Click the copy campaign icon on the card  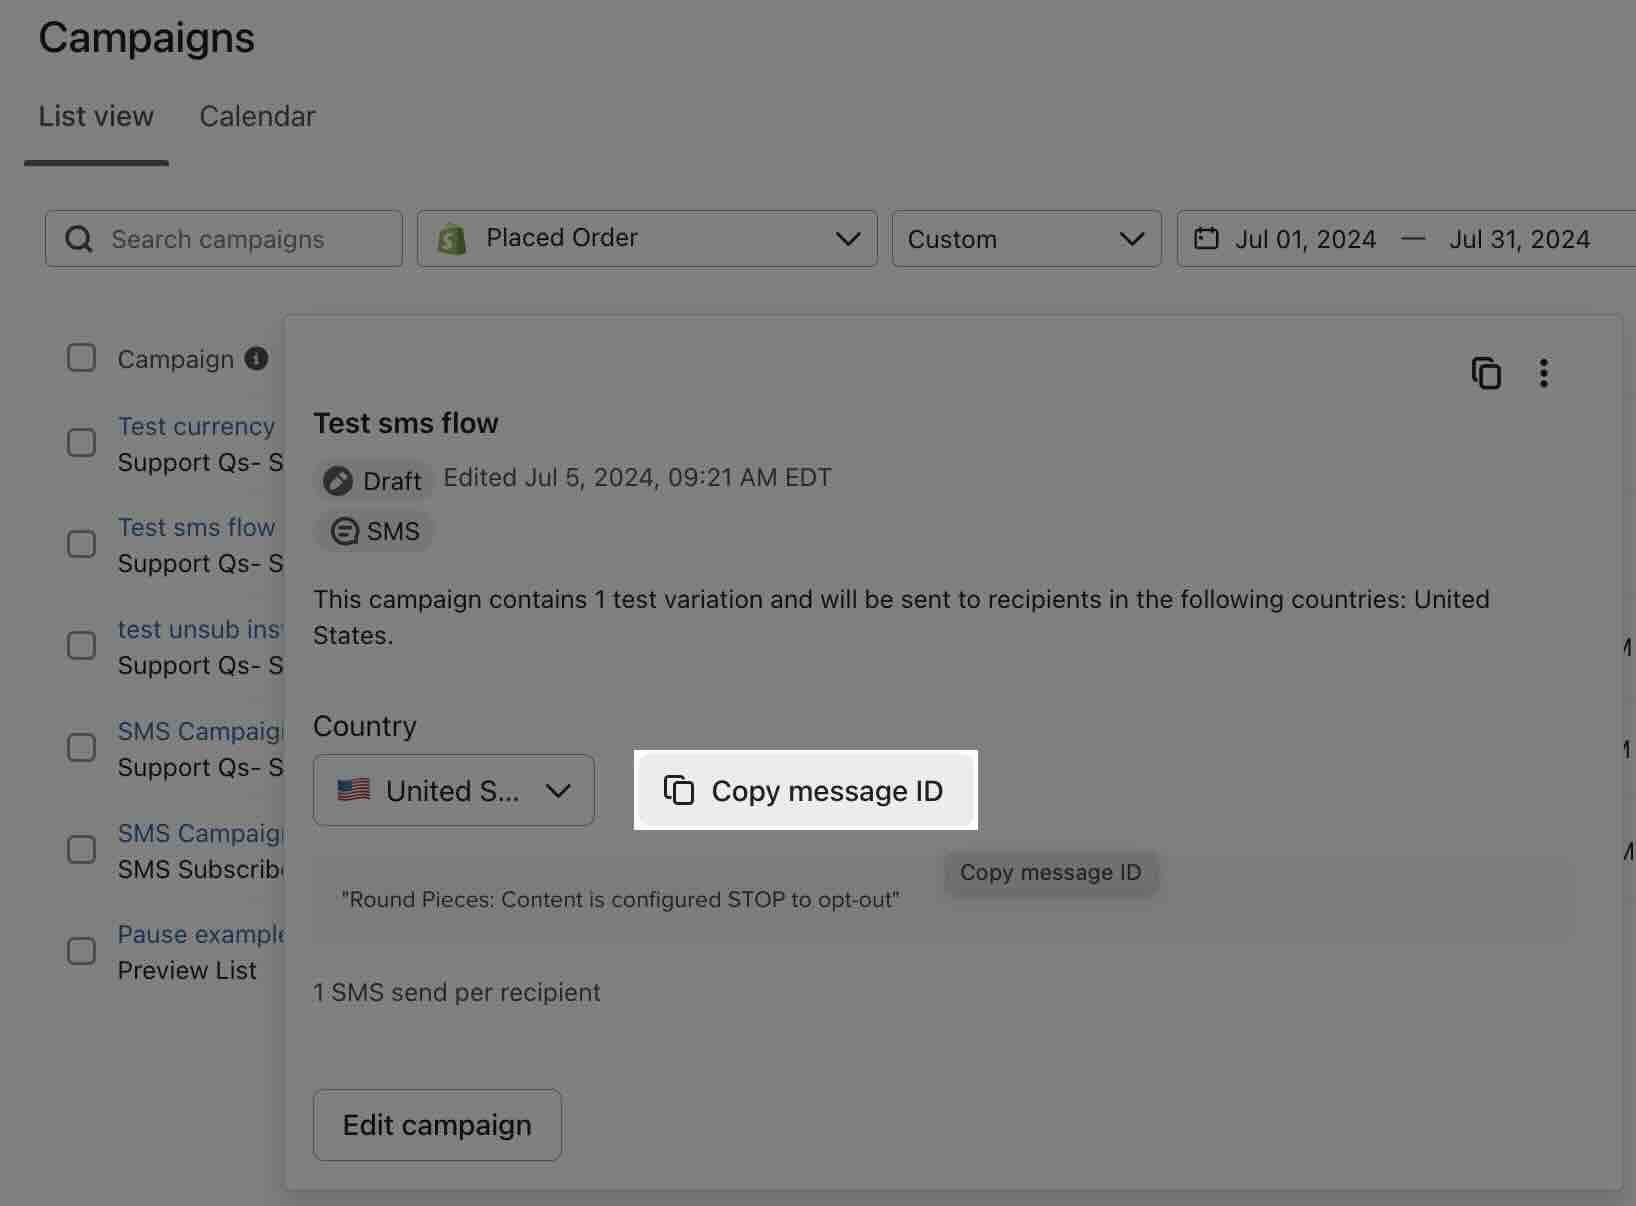(x=1486, y=373)
